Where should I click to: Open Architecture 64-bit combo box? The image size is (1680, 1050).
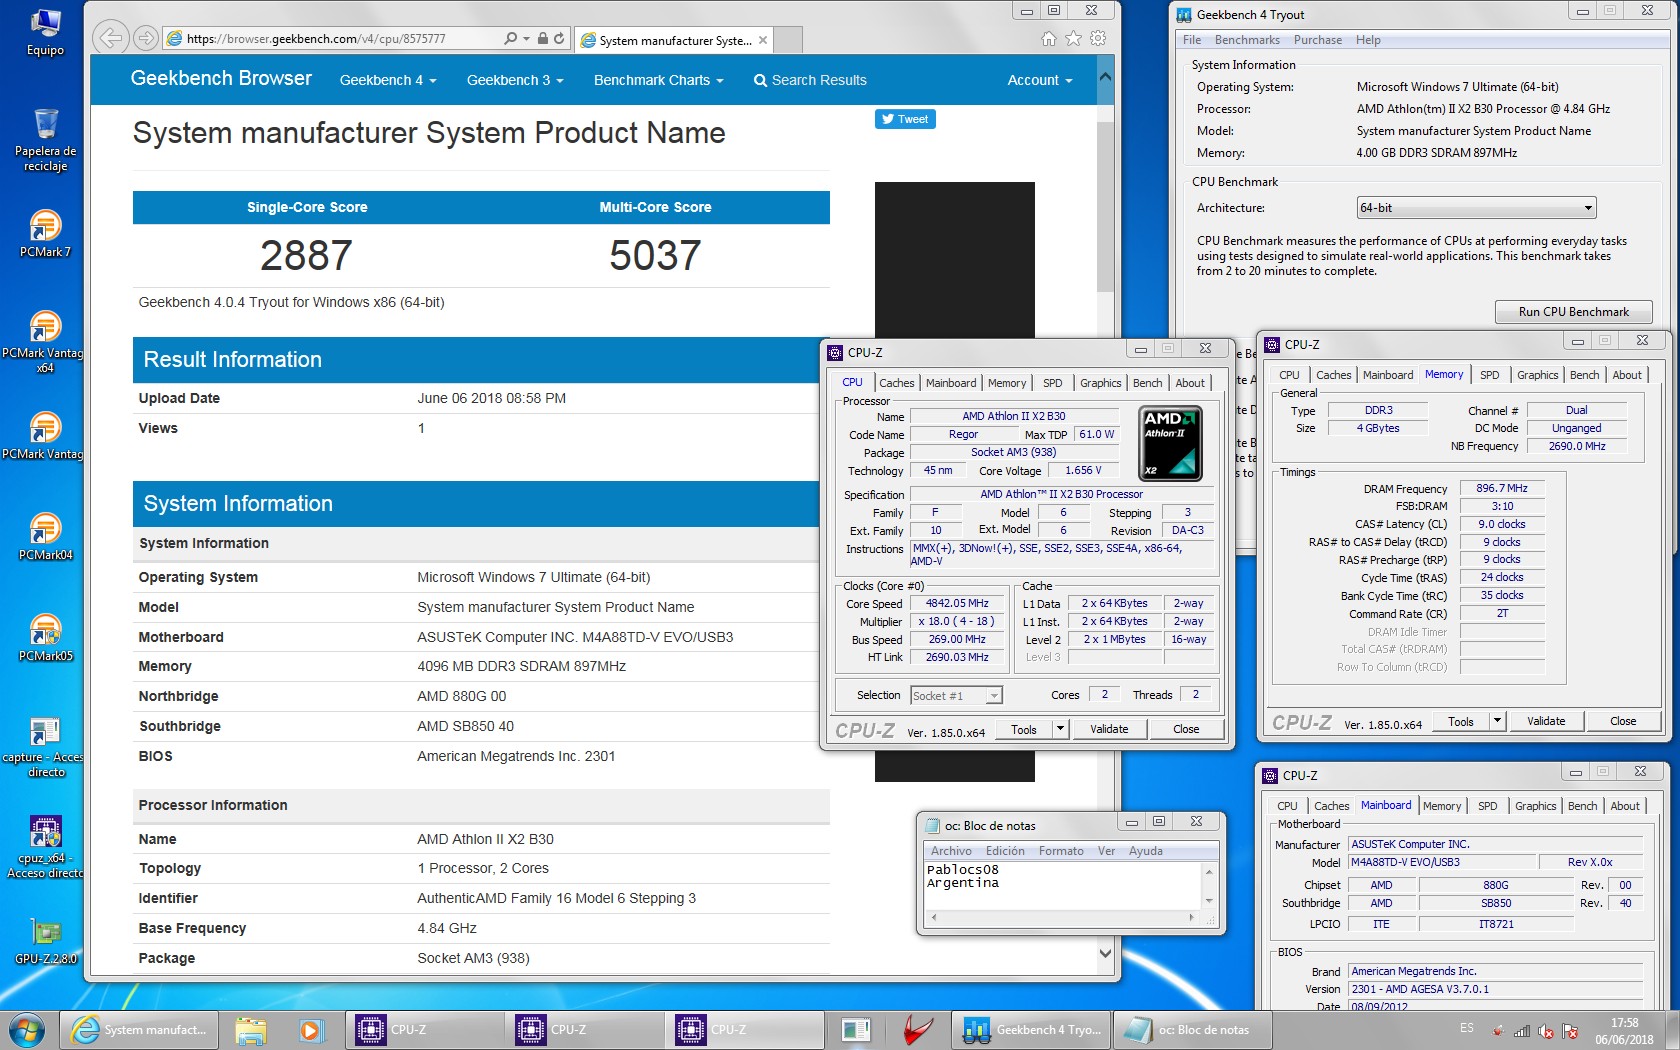pyautogui.click(x=1476, y=208)
